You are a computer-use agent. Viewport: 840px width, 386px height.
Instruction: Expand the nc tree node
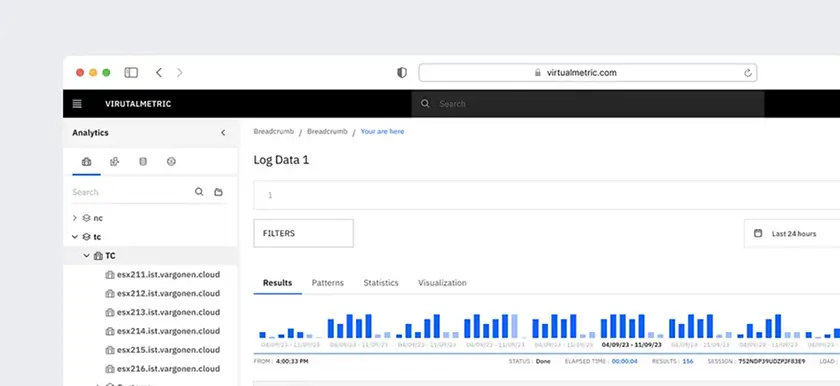point(74,218)
